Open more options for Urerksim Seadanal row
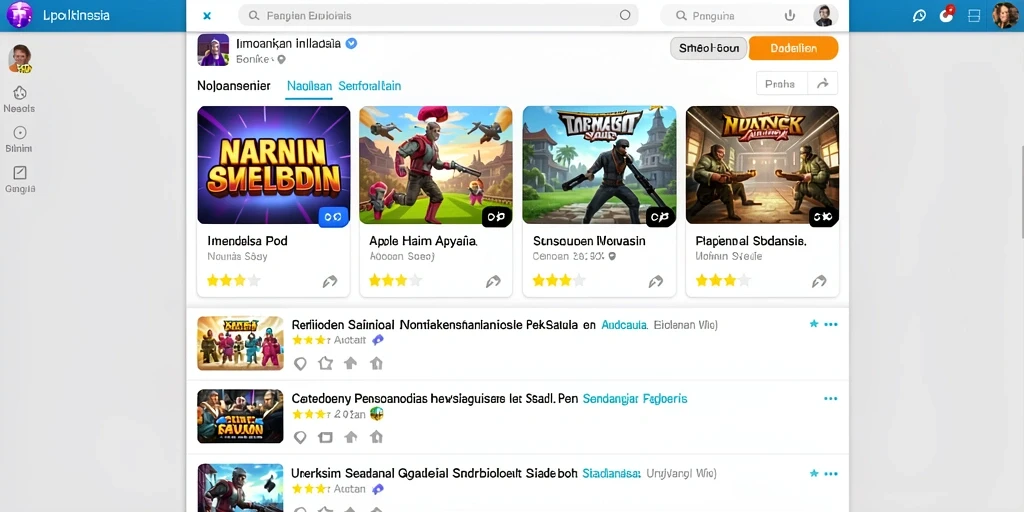This screenshot has width=1024, height=512. (831, 473)
